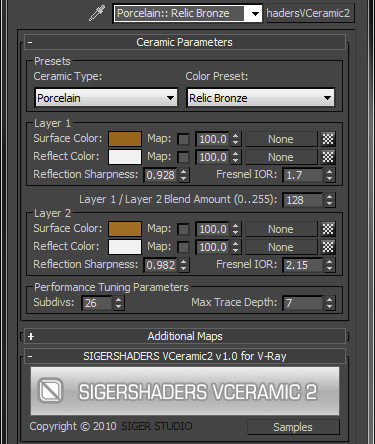Click Layer 2 Reflect Color checkered map icon
The height and width of the screenshot is (444, 375).
tap(328, 247)
